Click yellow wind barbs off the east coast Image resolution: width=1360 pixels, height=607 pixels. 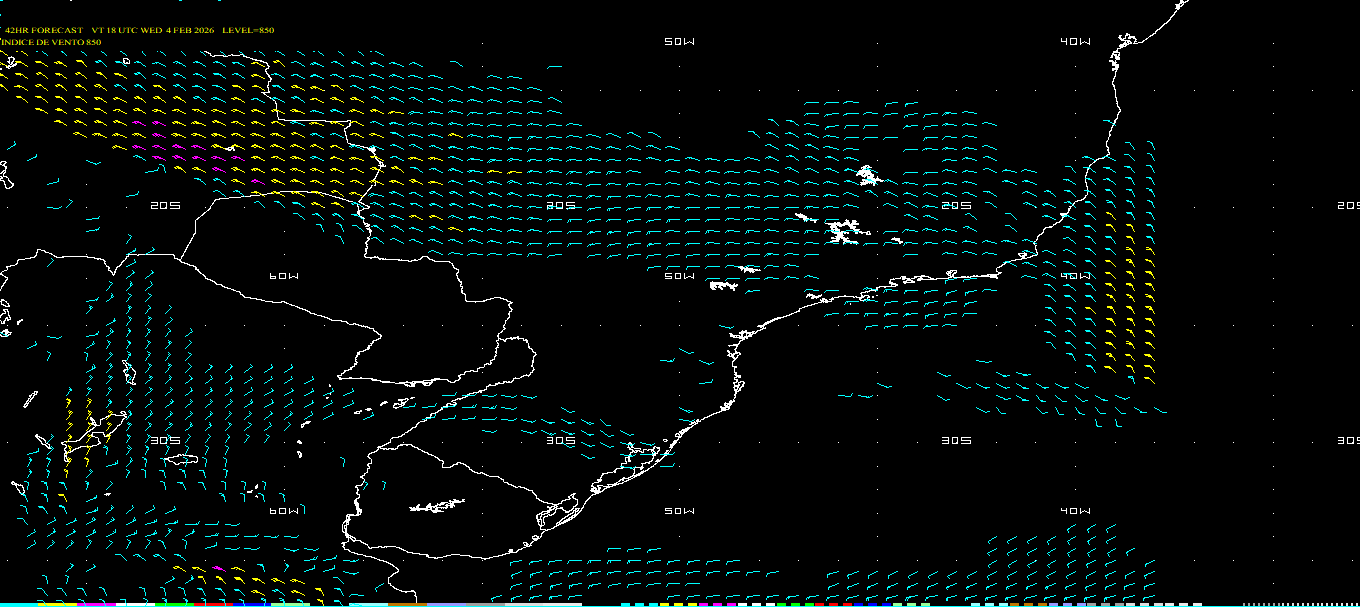pos(1128,300)
